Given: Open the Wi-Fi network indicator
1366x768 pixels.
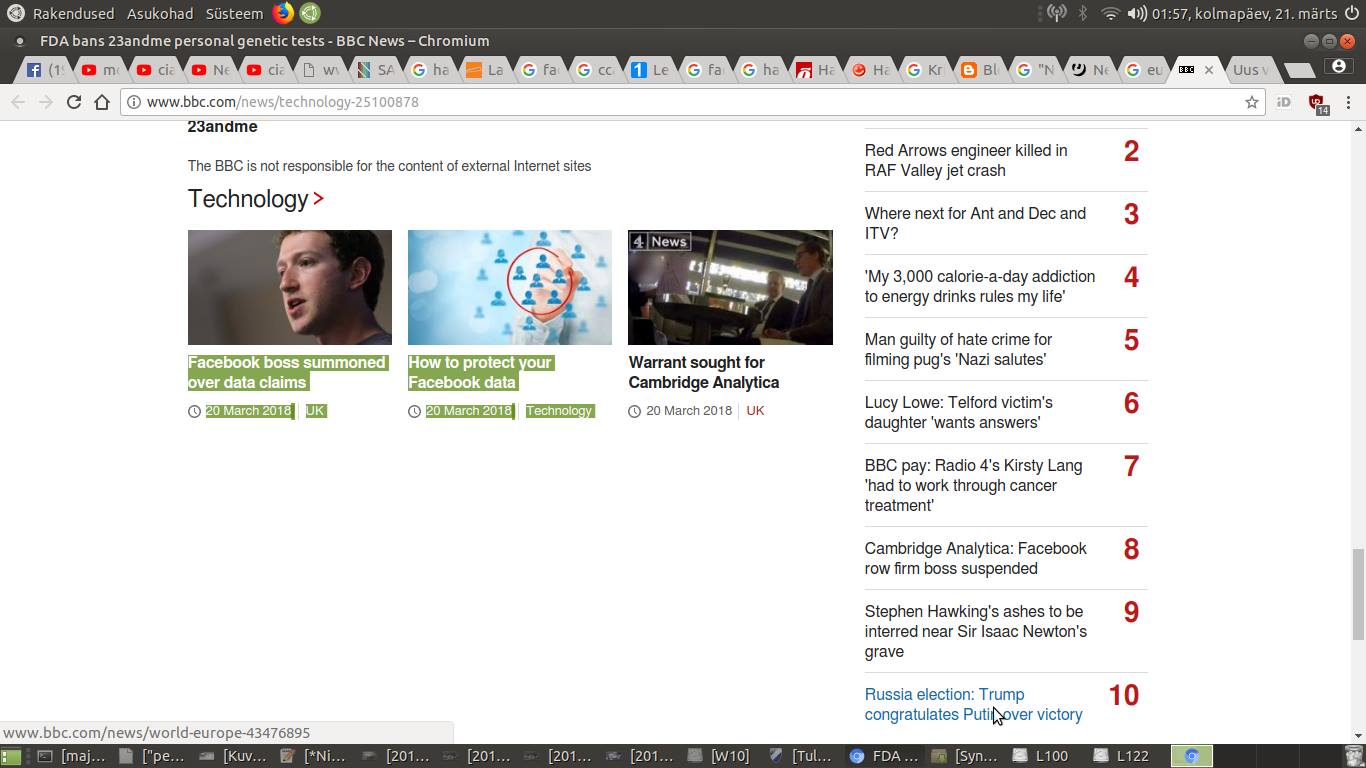Looking at the screenshot, I should (x=1110, y=13).
